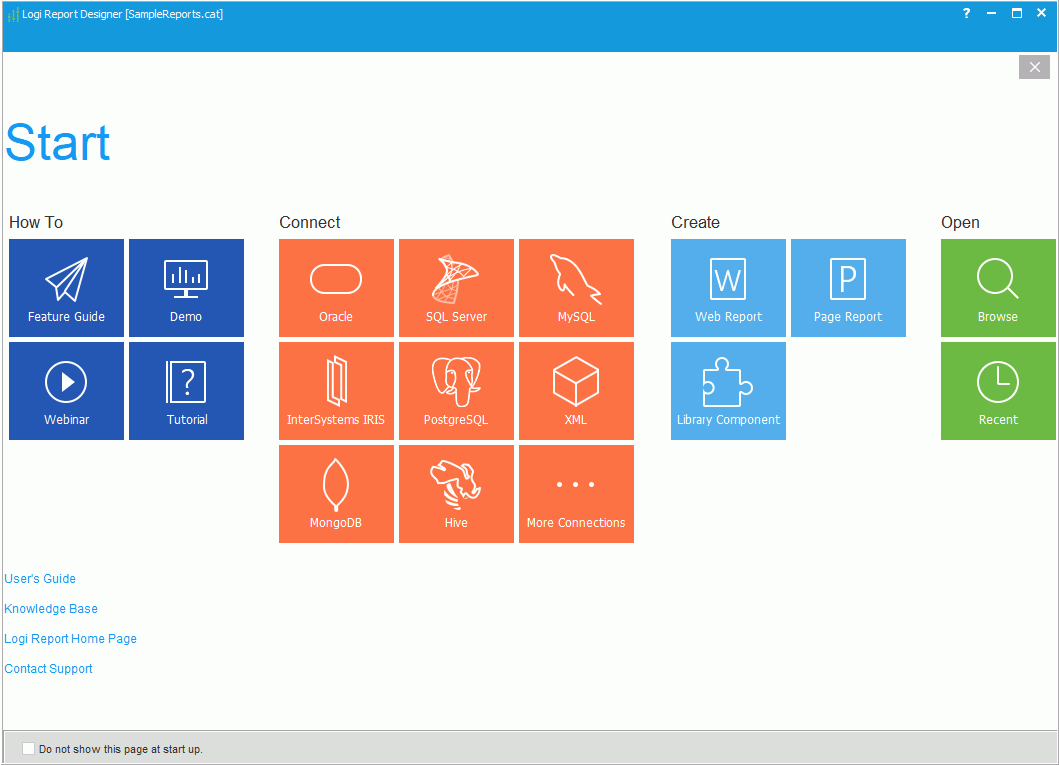Open the Knowledge Base link
The height and width of the screenshot is (765, 1059).
click(x=51, y=608)
